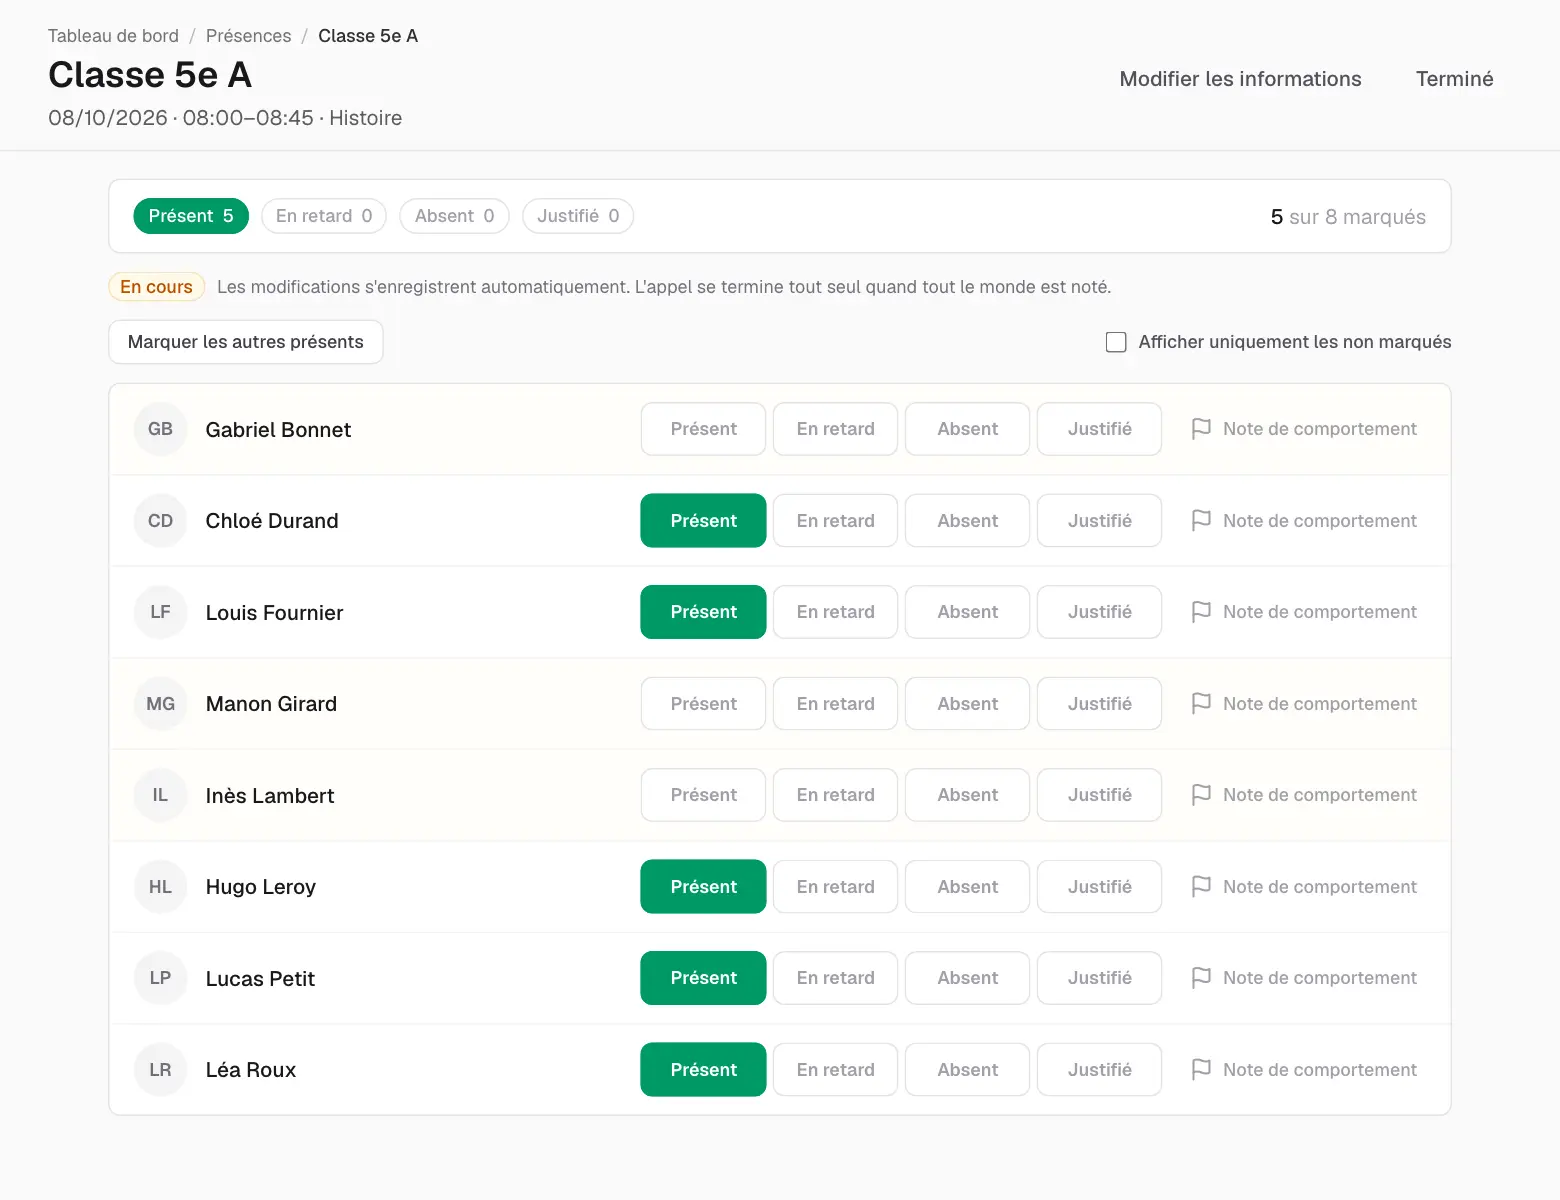Click flag icon in Lucas Petit's row
This screenshot has height=1200, width=1560.
pos(1201,978)
